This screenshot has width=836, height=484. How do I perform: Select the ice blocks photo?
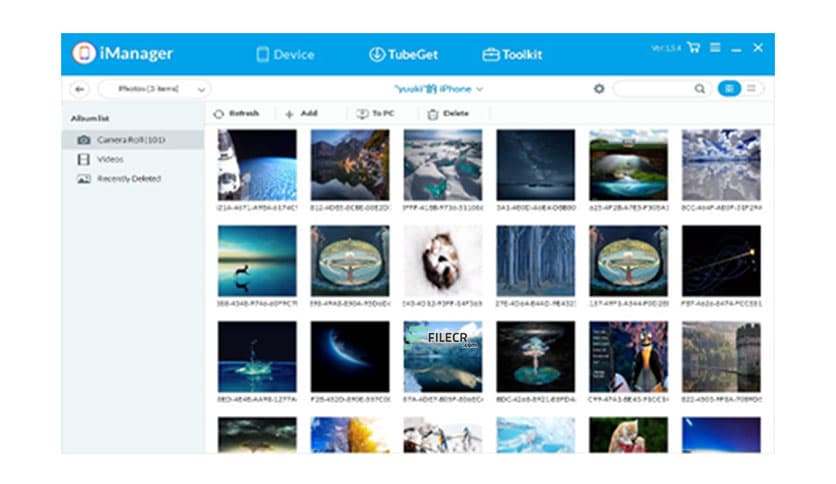point(443,165)
